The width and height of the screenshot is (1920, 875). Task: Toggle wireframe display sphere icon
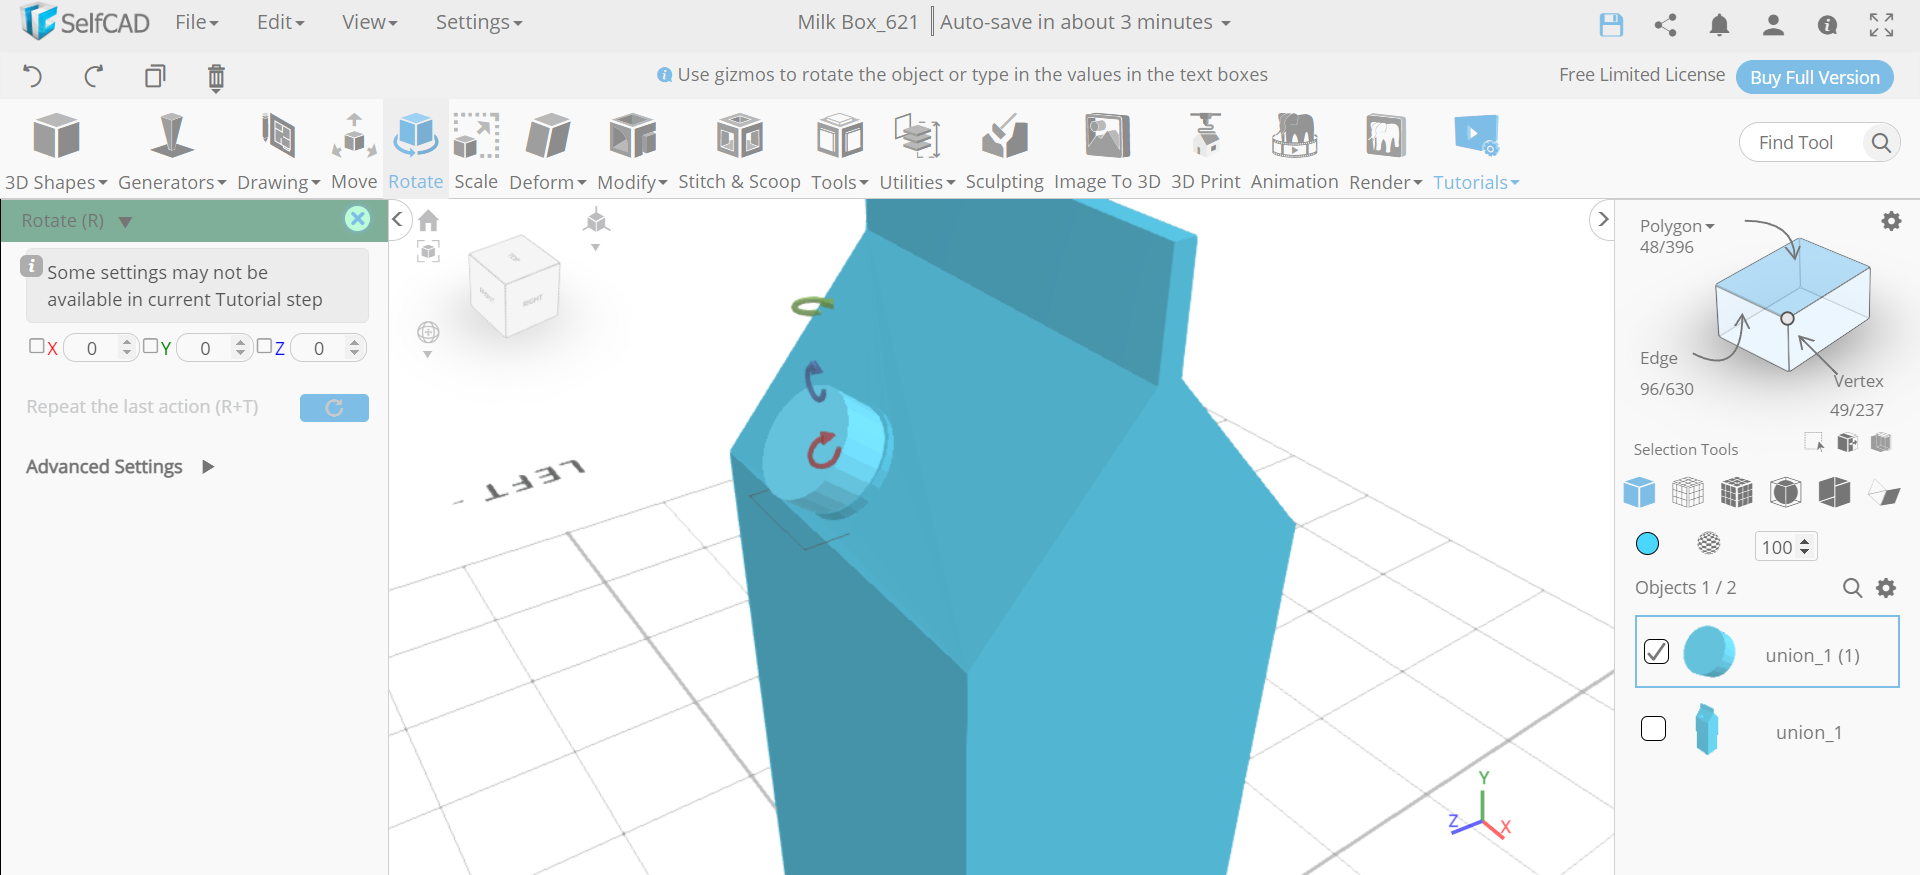[1709, 543]
